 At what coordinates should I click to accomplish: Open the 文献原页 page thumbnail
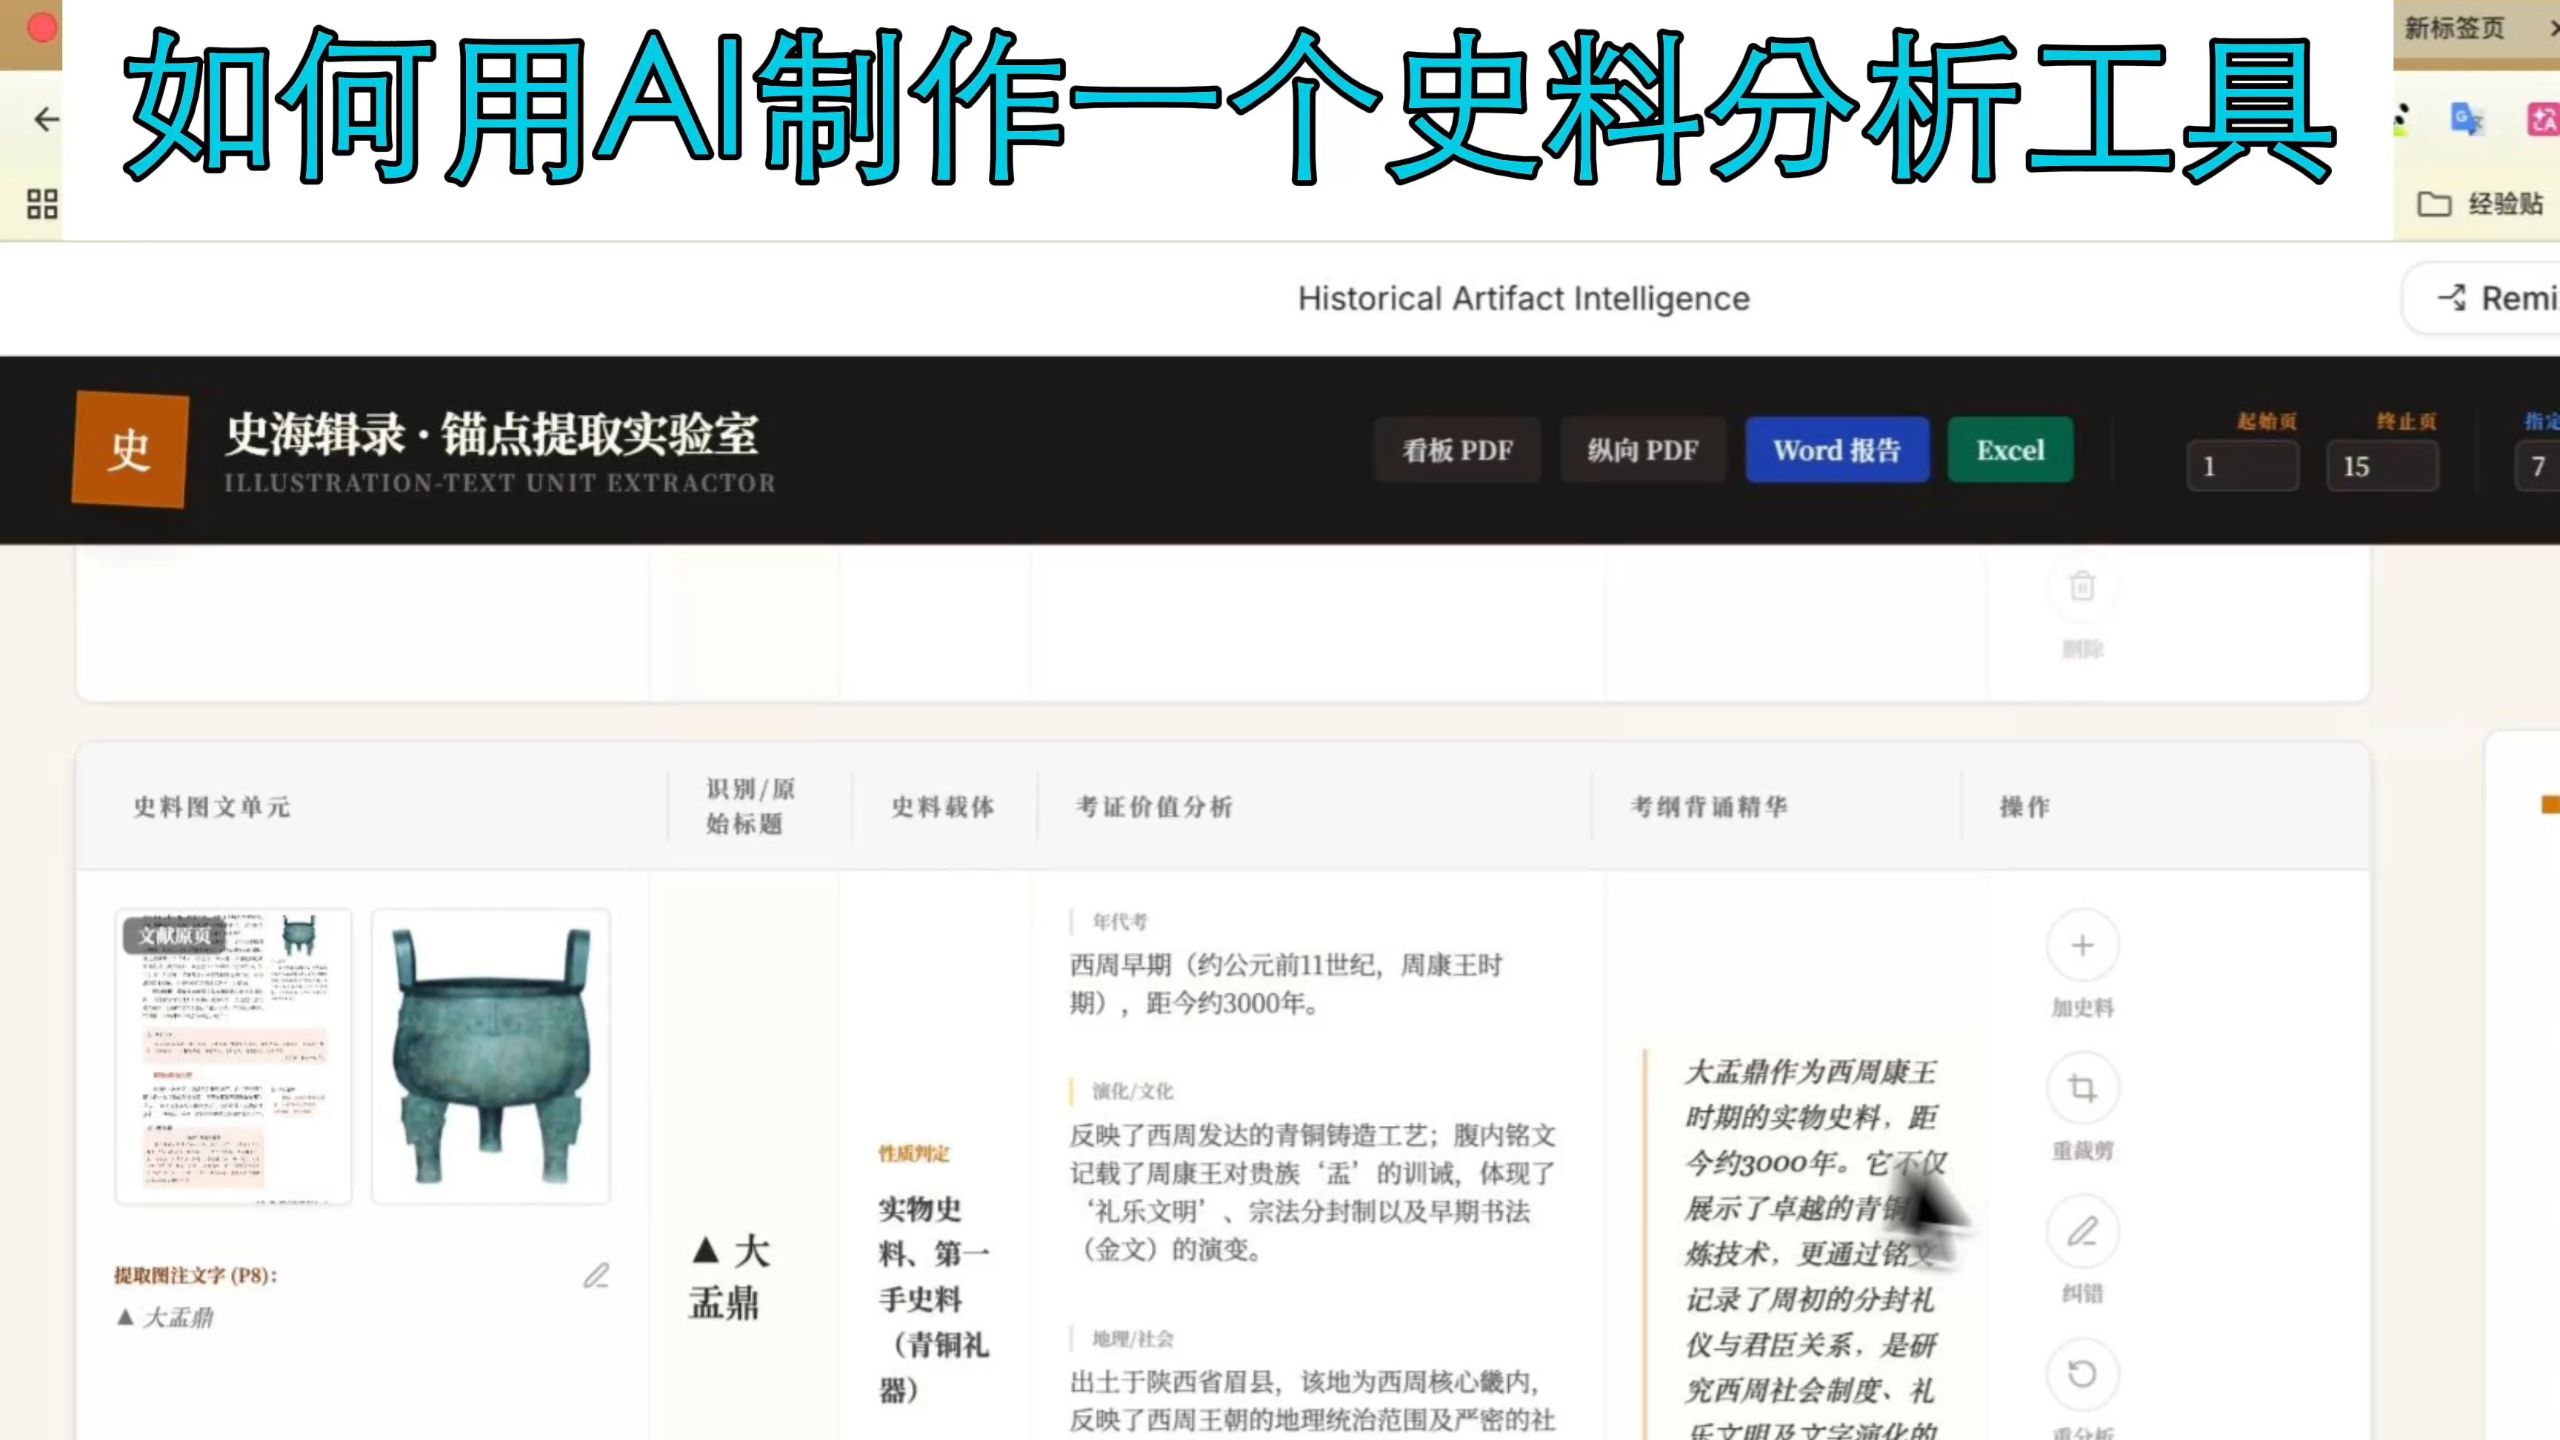pyautogui.click(x=233, y=1057)
